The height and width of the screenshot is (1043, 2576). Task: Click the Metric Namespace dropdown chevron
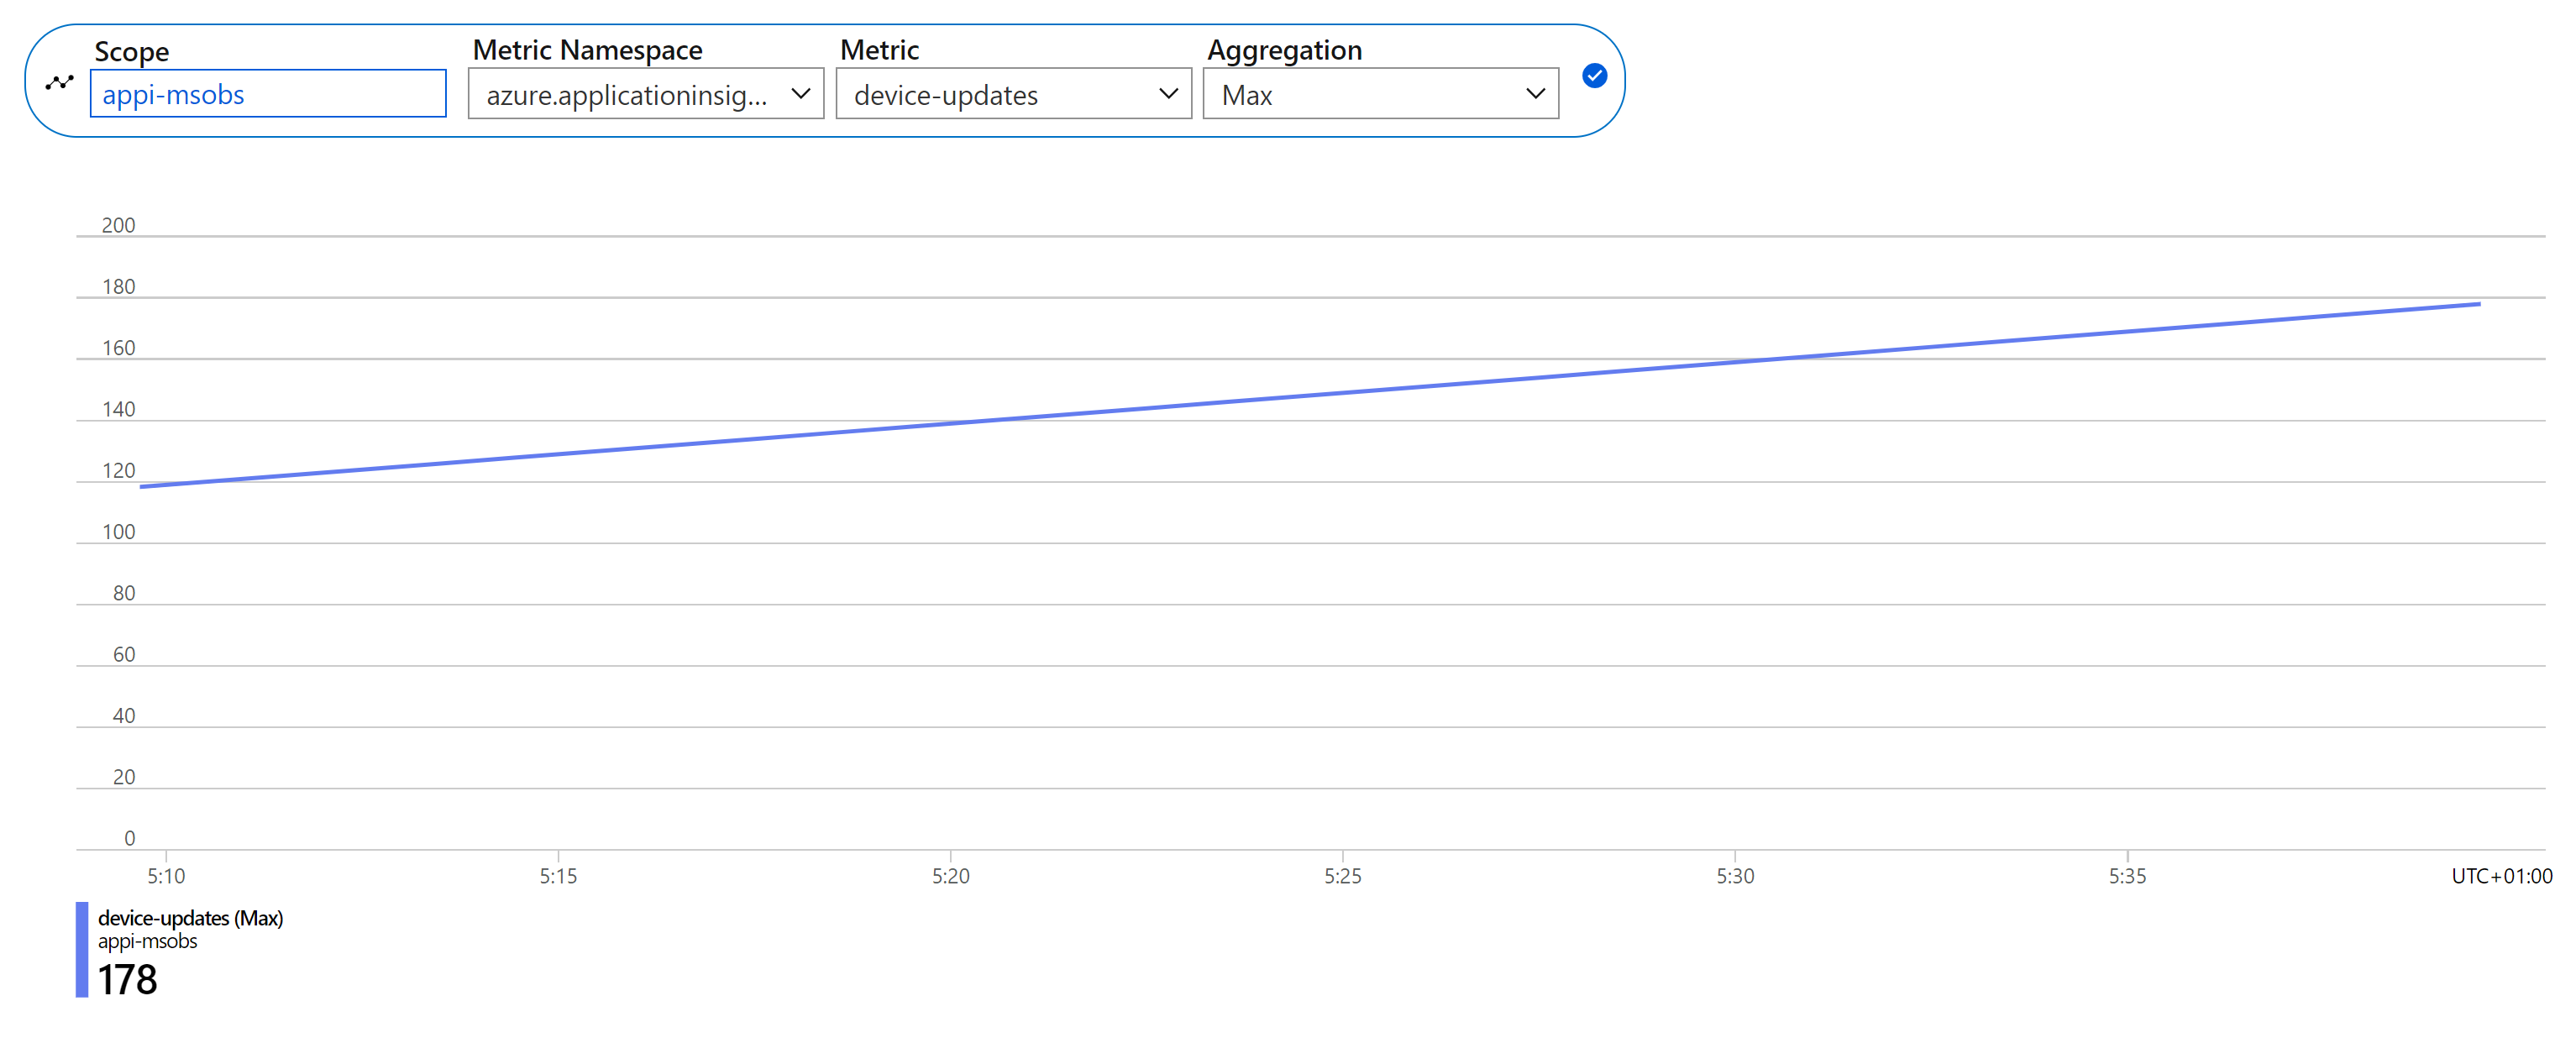[x=800, y=94]
